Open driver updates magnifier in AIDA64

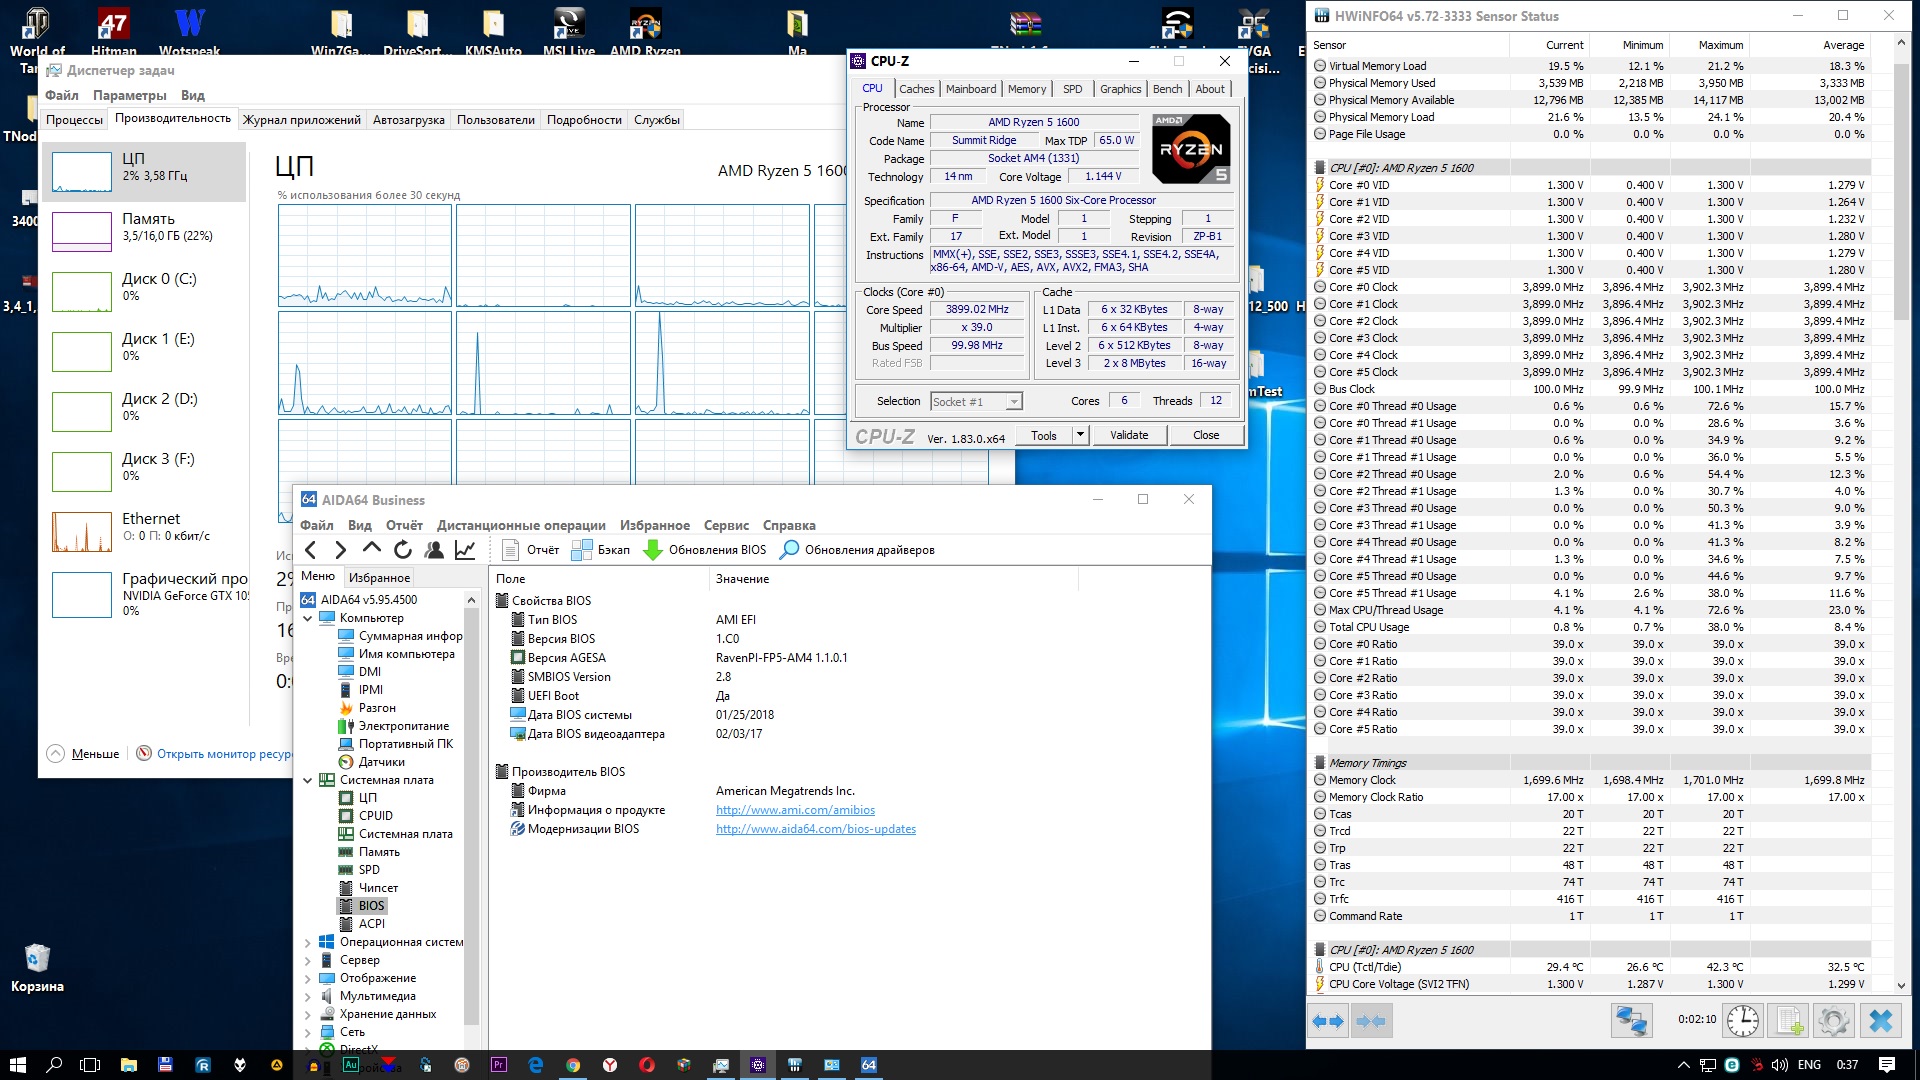pyautogui.click(x=789, y=550)
